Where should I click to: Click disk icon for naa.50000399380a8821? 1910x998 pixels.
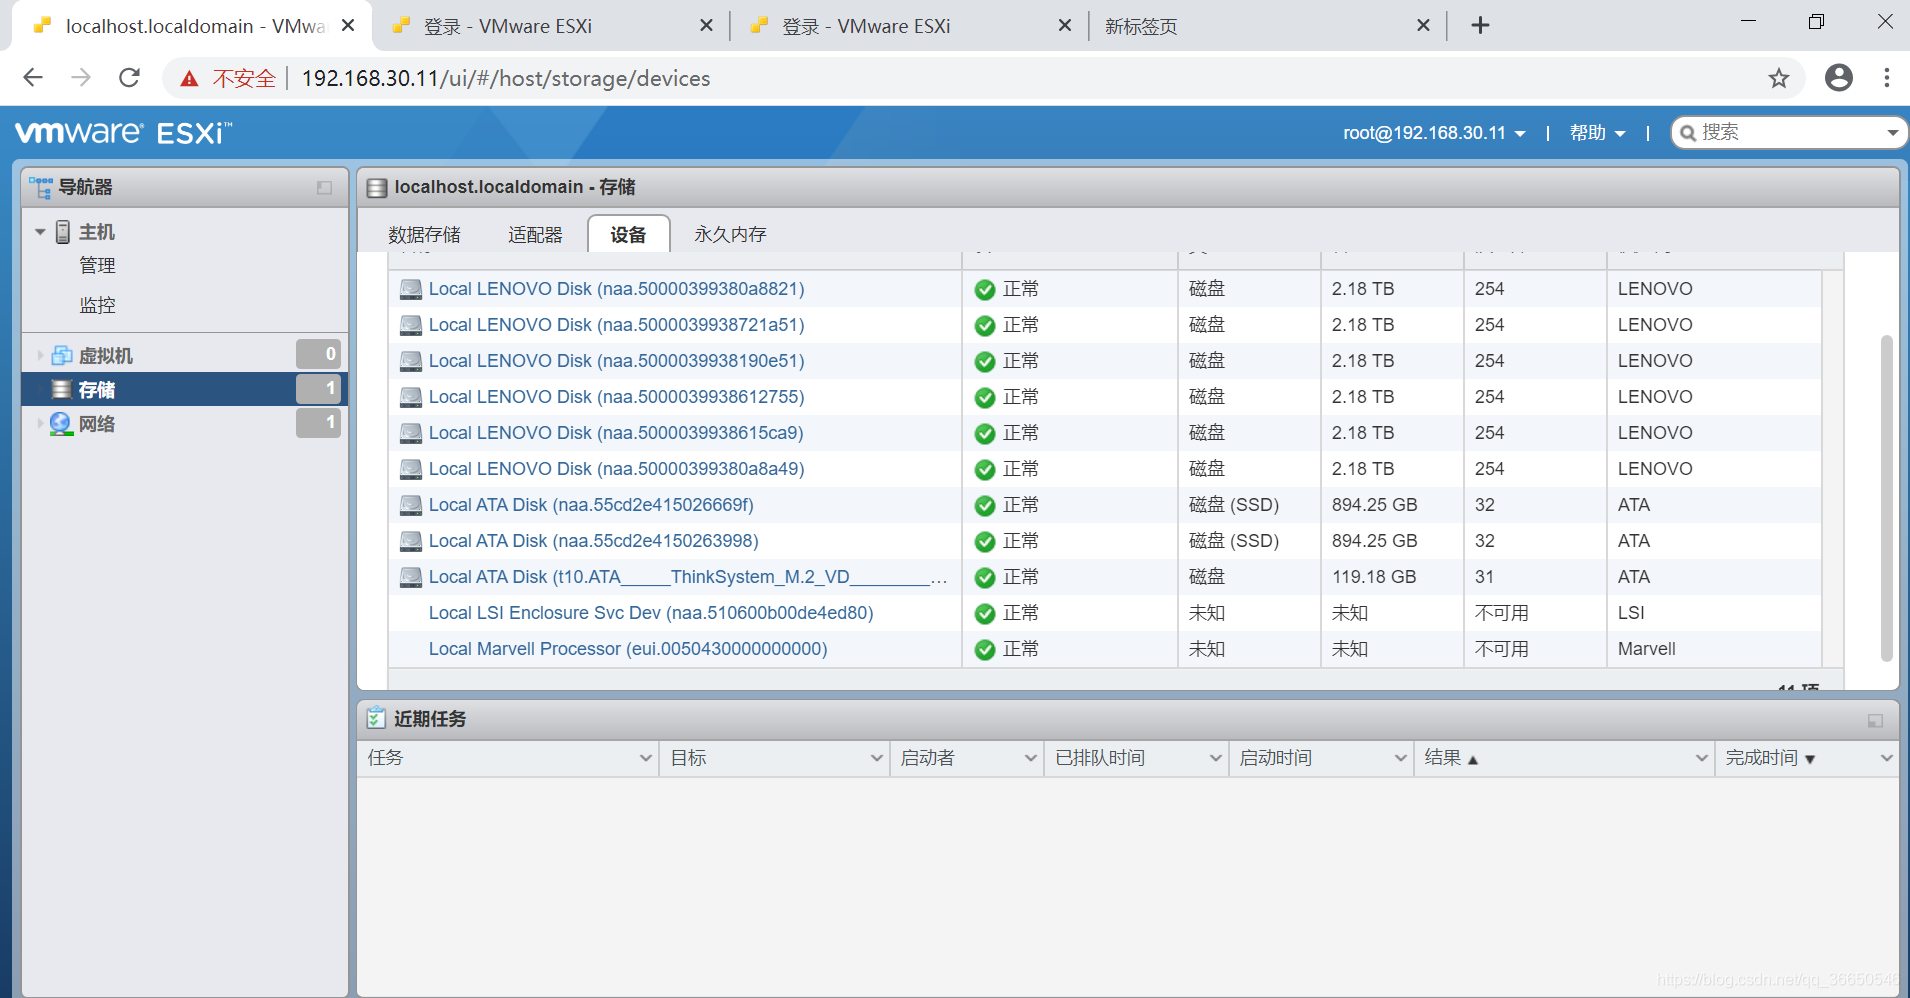[411, 289]
